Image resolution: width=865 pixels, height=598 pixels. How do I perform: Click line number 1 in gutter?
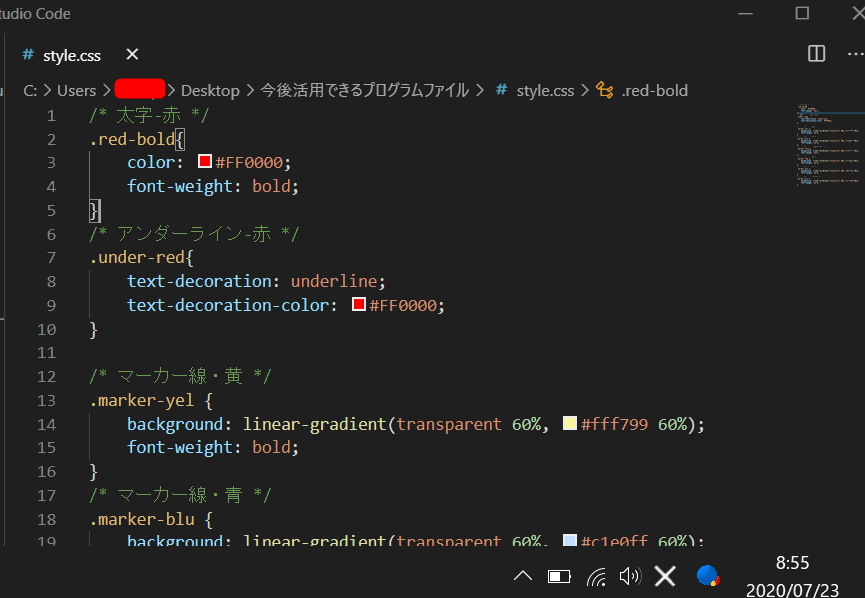coord(51,115)
